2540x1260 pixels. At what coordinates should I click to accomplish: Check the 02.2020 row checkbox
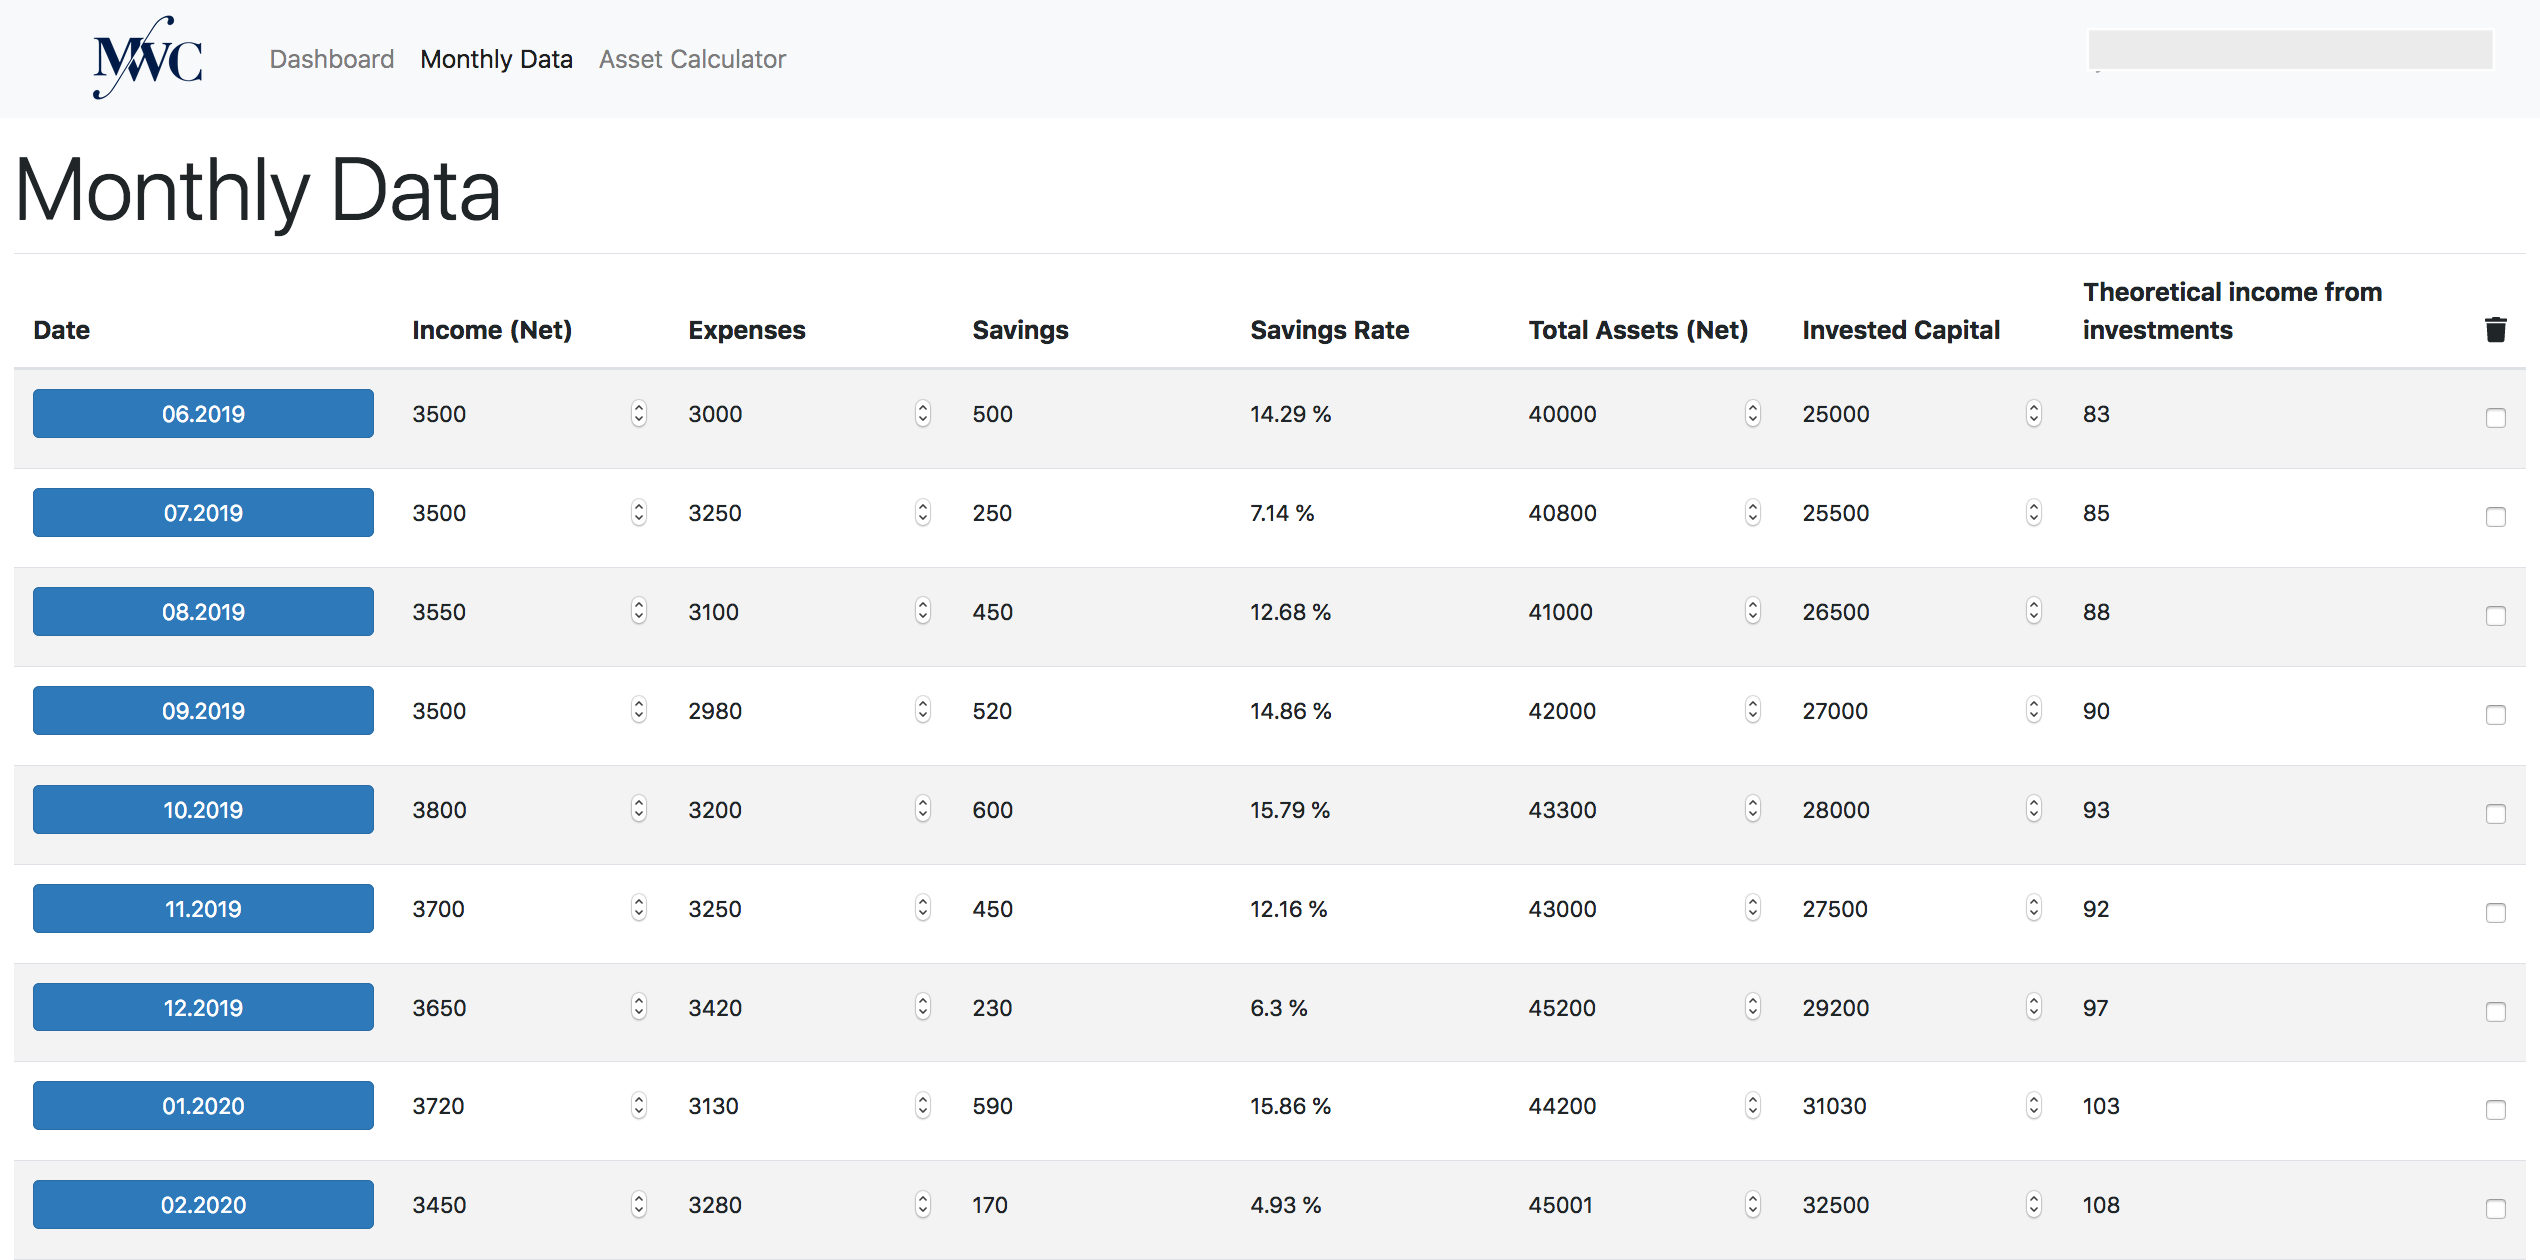pos(2495,1208)
